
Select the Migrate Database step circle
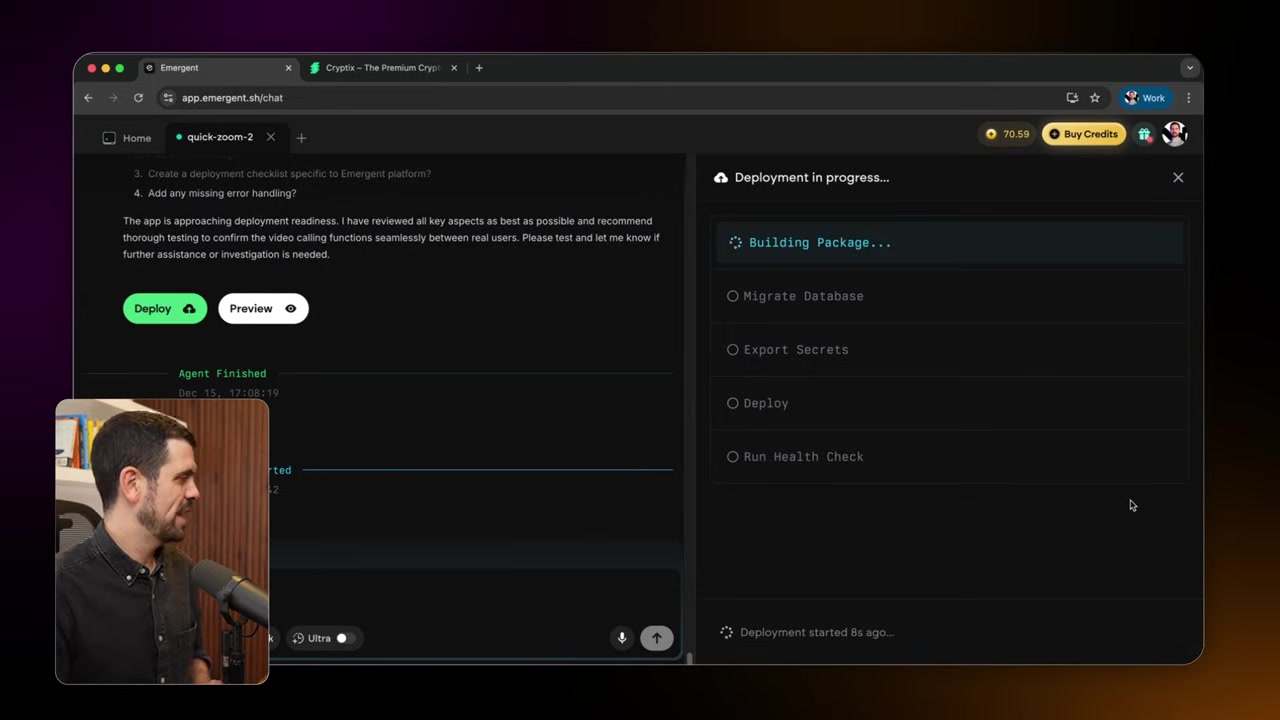(x=733, y=296)
